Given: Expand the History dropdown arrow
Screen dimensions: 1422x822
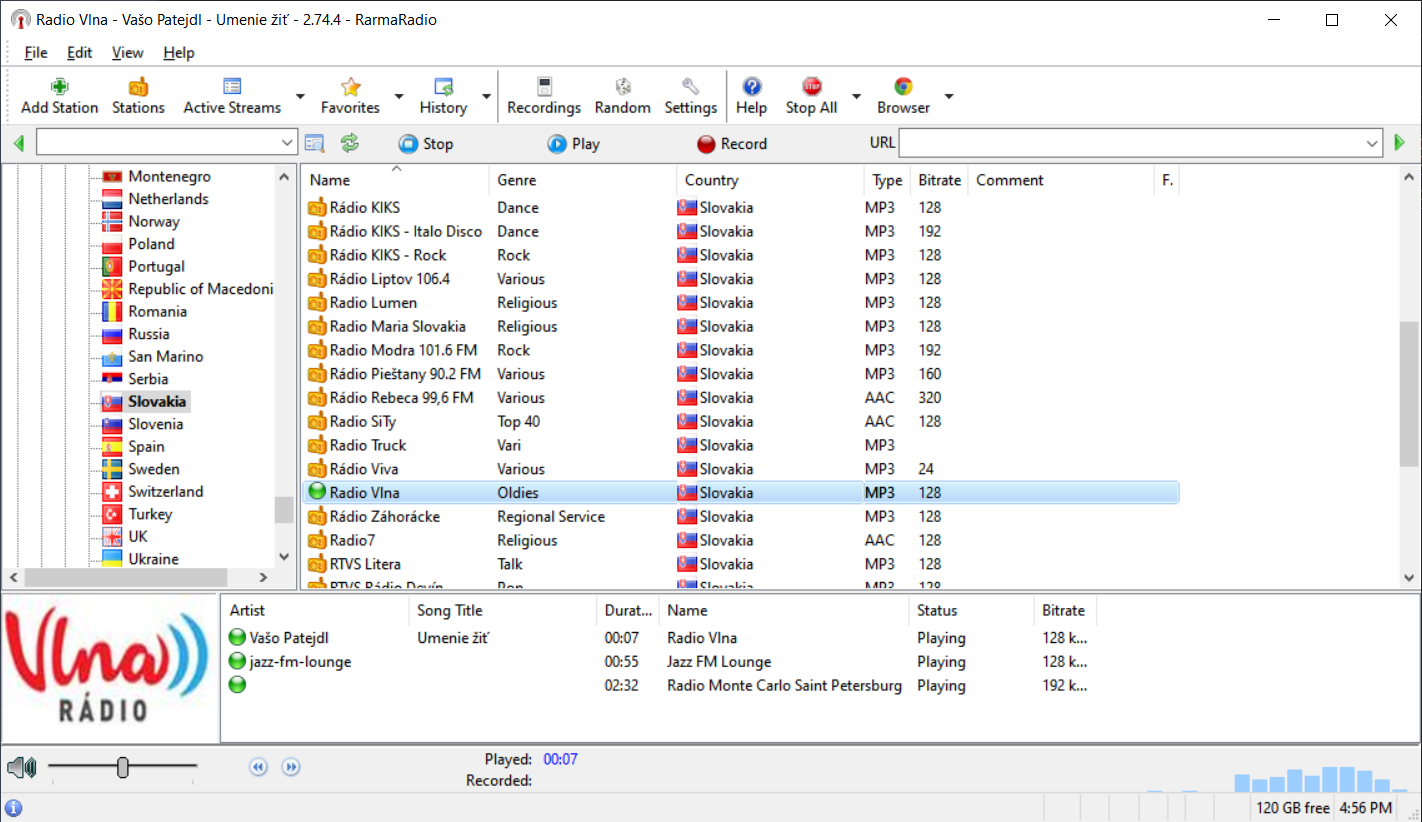Looking at the screenshot, I should (486, 97).
